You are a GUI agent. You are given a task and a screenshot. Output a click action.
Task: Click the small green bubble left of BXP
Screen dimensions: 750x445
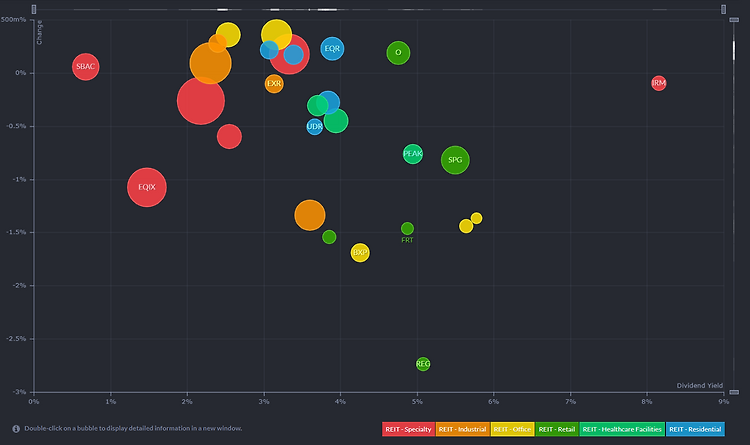click(x=329, y=237)
